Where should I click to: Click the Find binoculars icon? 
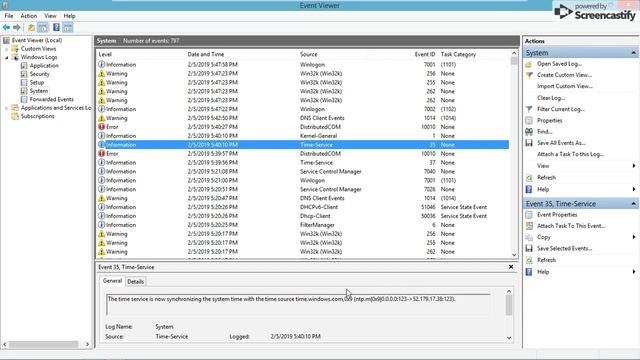[x=529, y=131]
